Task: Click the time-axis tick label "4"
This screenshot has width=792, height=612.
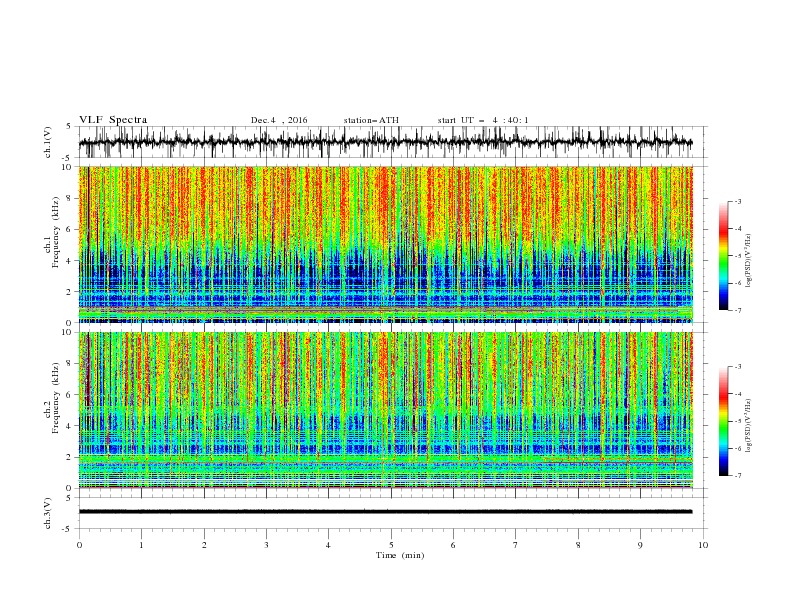Action: [x=328, y=545]
